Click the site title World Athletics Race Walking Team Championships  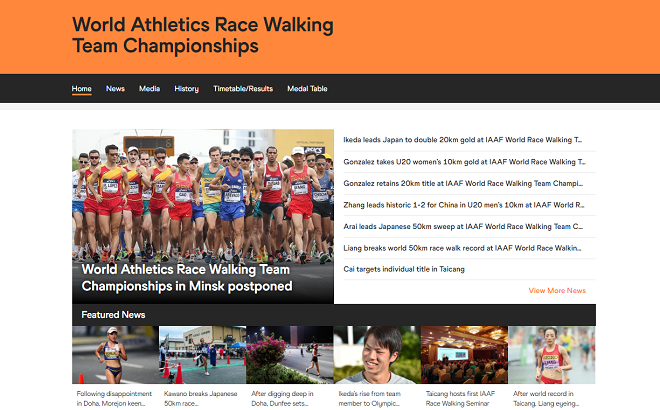click(203, 35)
